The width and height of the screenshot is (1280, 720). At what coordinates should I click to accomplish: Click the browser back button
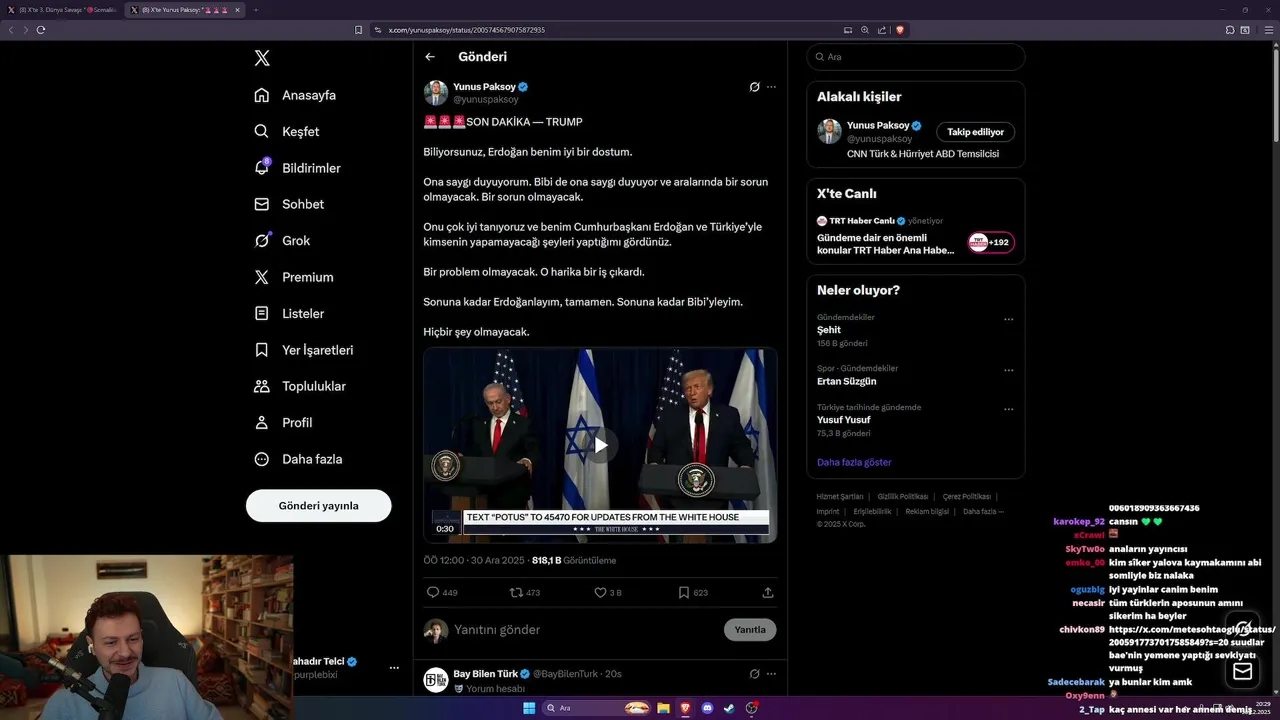click(11, 30)
